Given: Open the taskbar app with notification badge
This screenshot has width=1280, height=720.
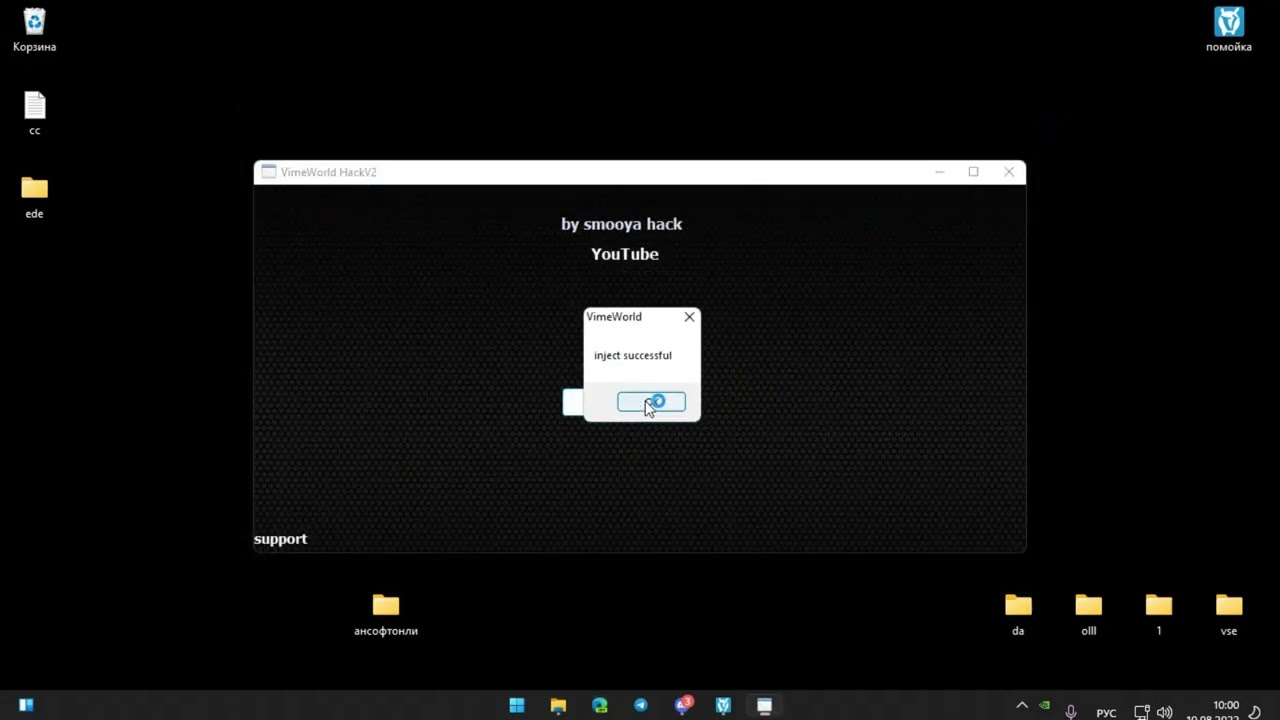Looking at the screenshot, I should tap(682, 706).
